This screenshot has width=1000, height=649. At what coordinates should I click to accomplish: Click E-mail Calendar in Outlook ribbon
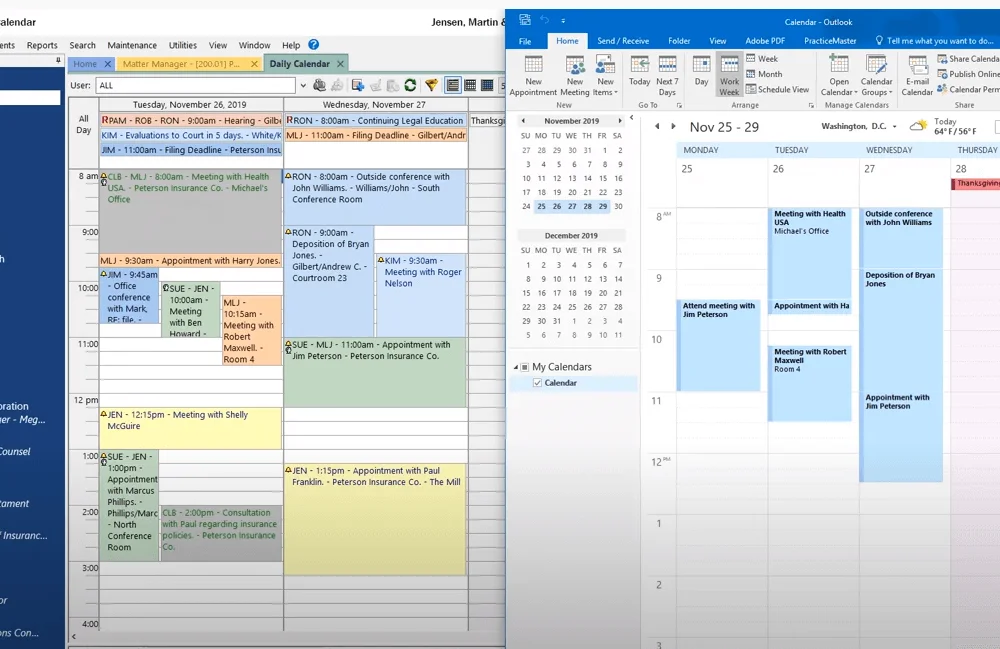(x=917, y=75)
